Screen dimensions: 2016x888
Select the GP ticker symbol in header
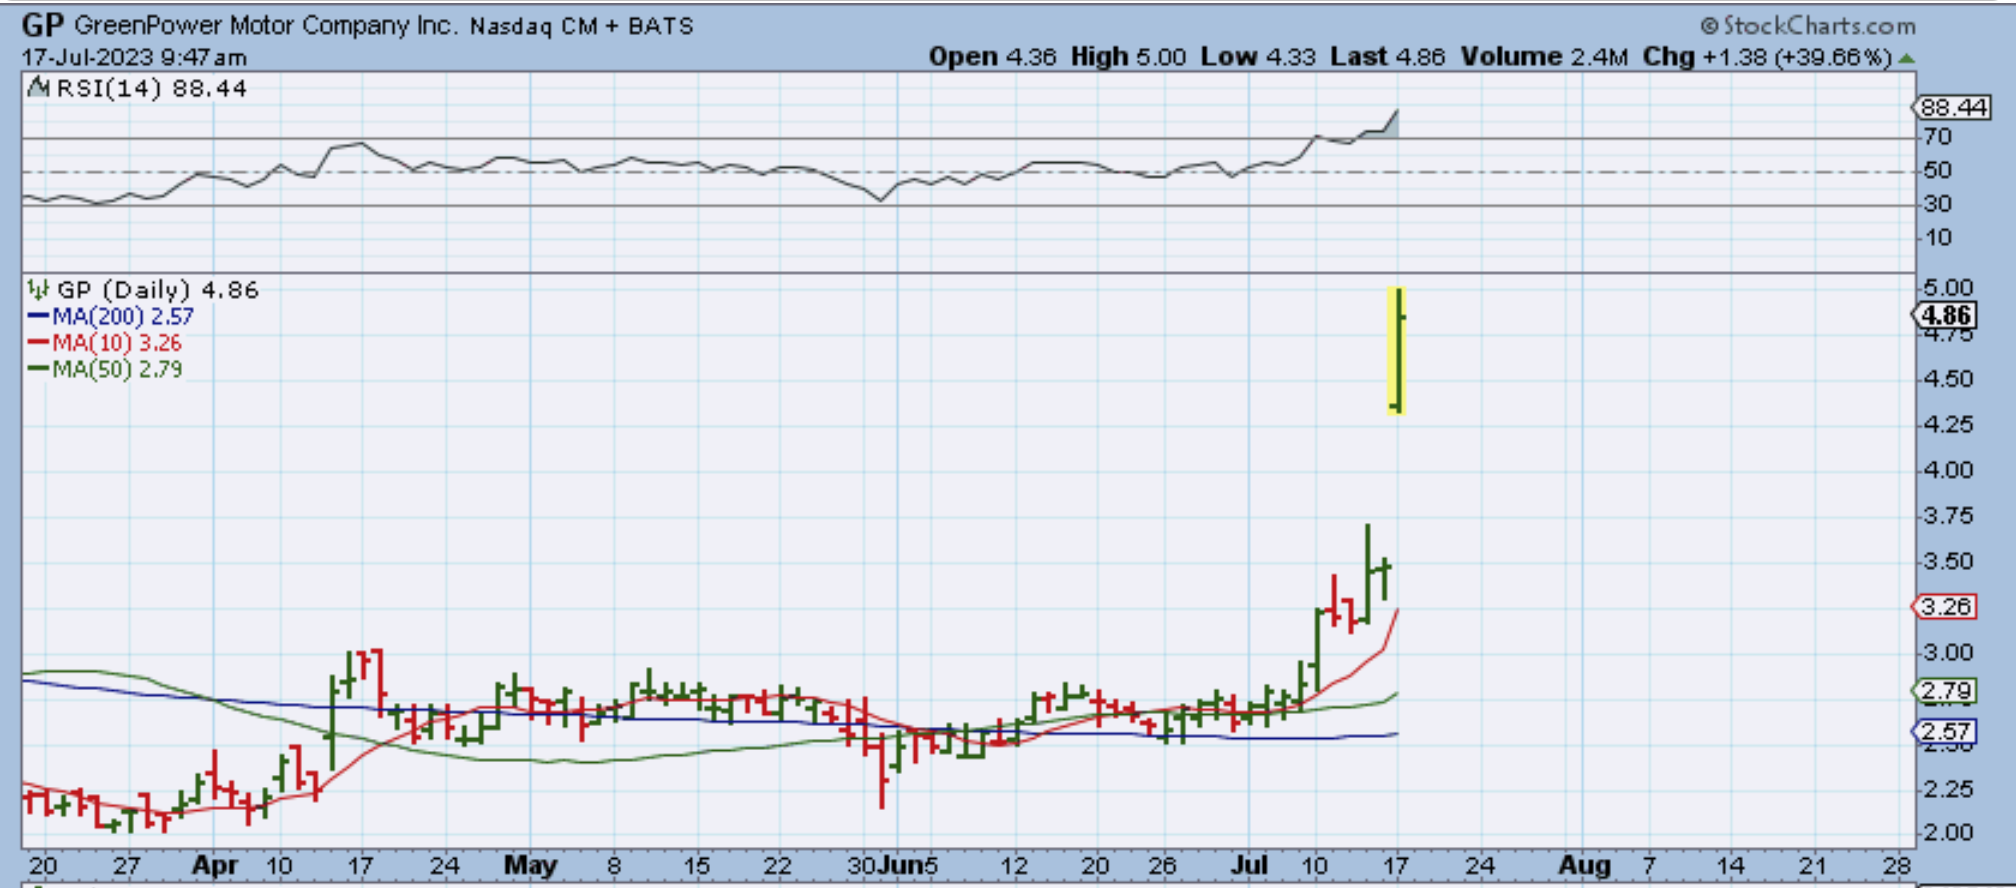tap(43, 25)
